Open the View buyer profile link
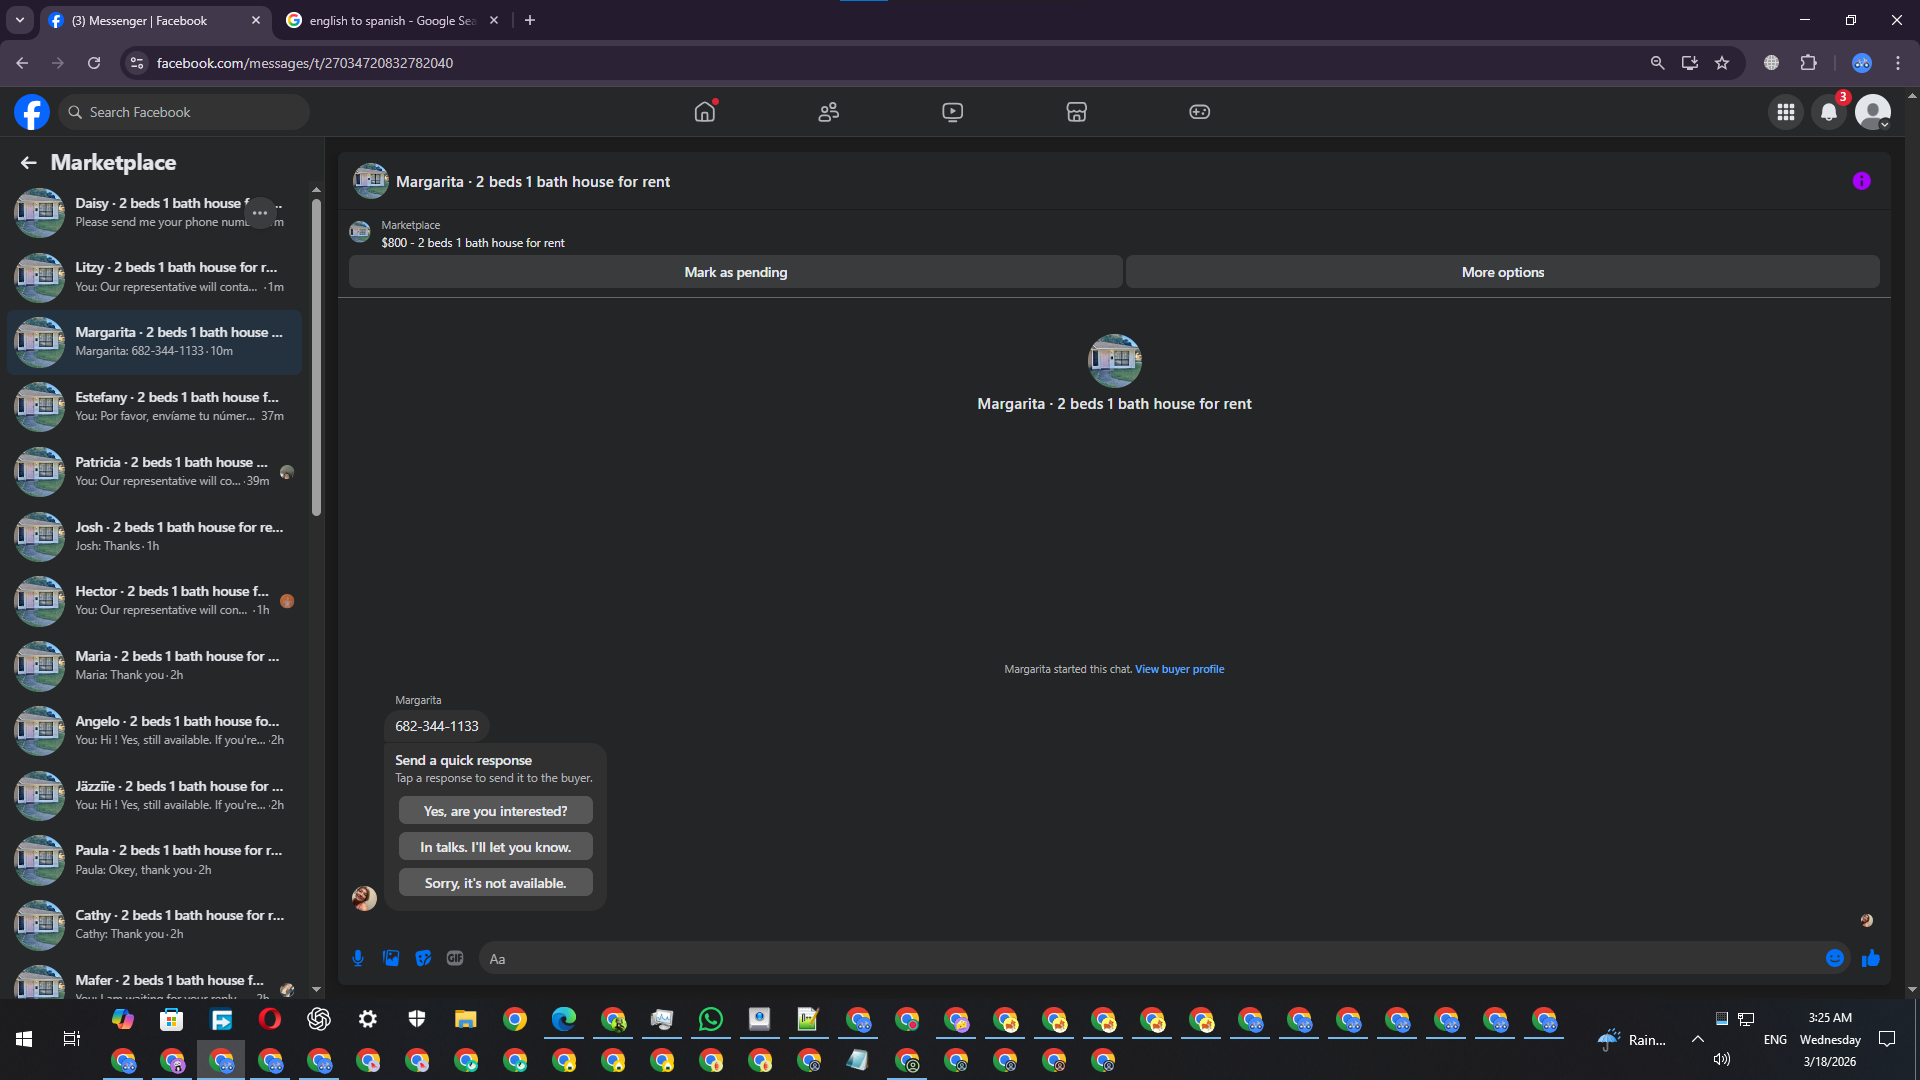This screenshot has width=1920, height=1080. (x=1179, y=669)
